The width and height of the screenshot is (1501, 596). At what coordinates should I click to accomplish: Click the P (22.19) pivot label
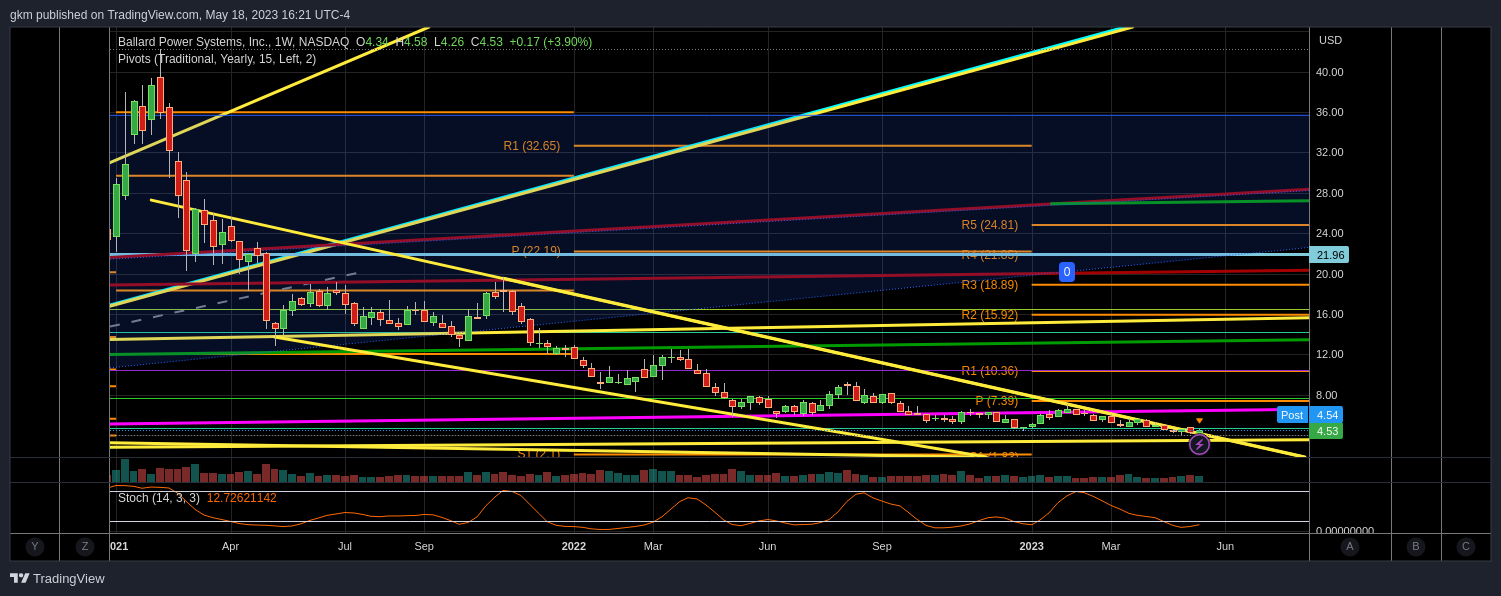(536, 251)
